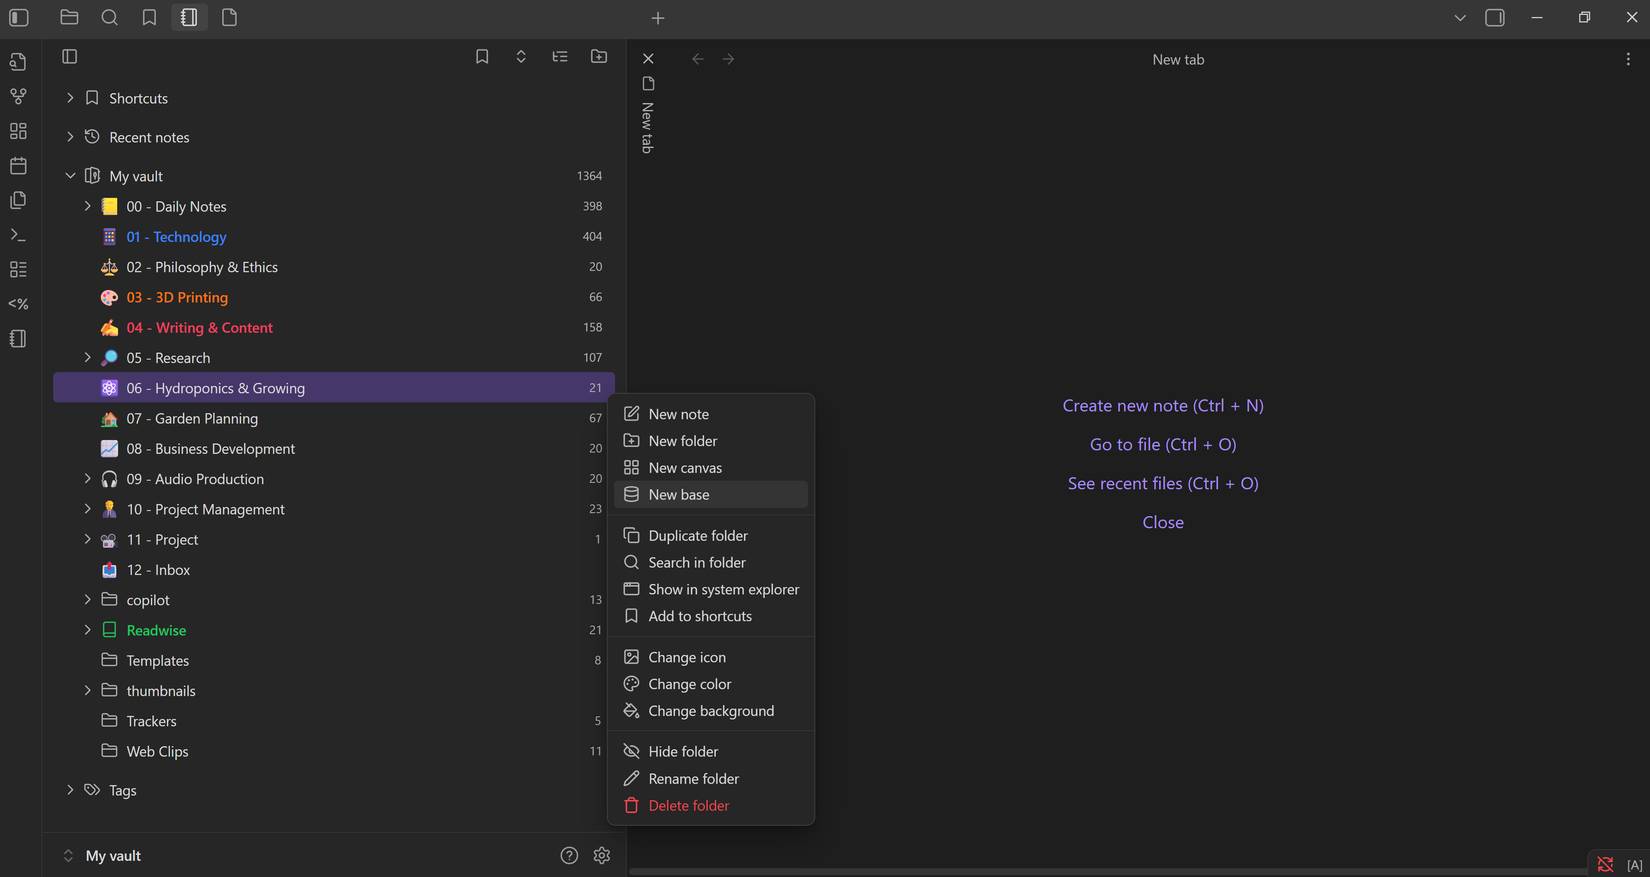This screenshot has height=877, width=1650.
Task: Expand the 05 - Research folder
Action: (87, 358)
